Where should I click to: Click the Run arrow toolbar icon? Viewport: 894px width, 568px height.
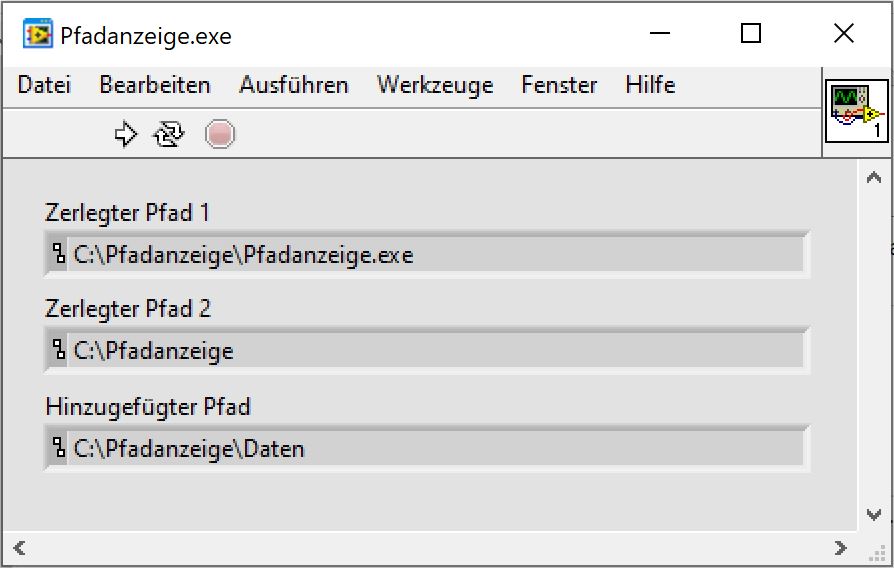[126, 134]
